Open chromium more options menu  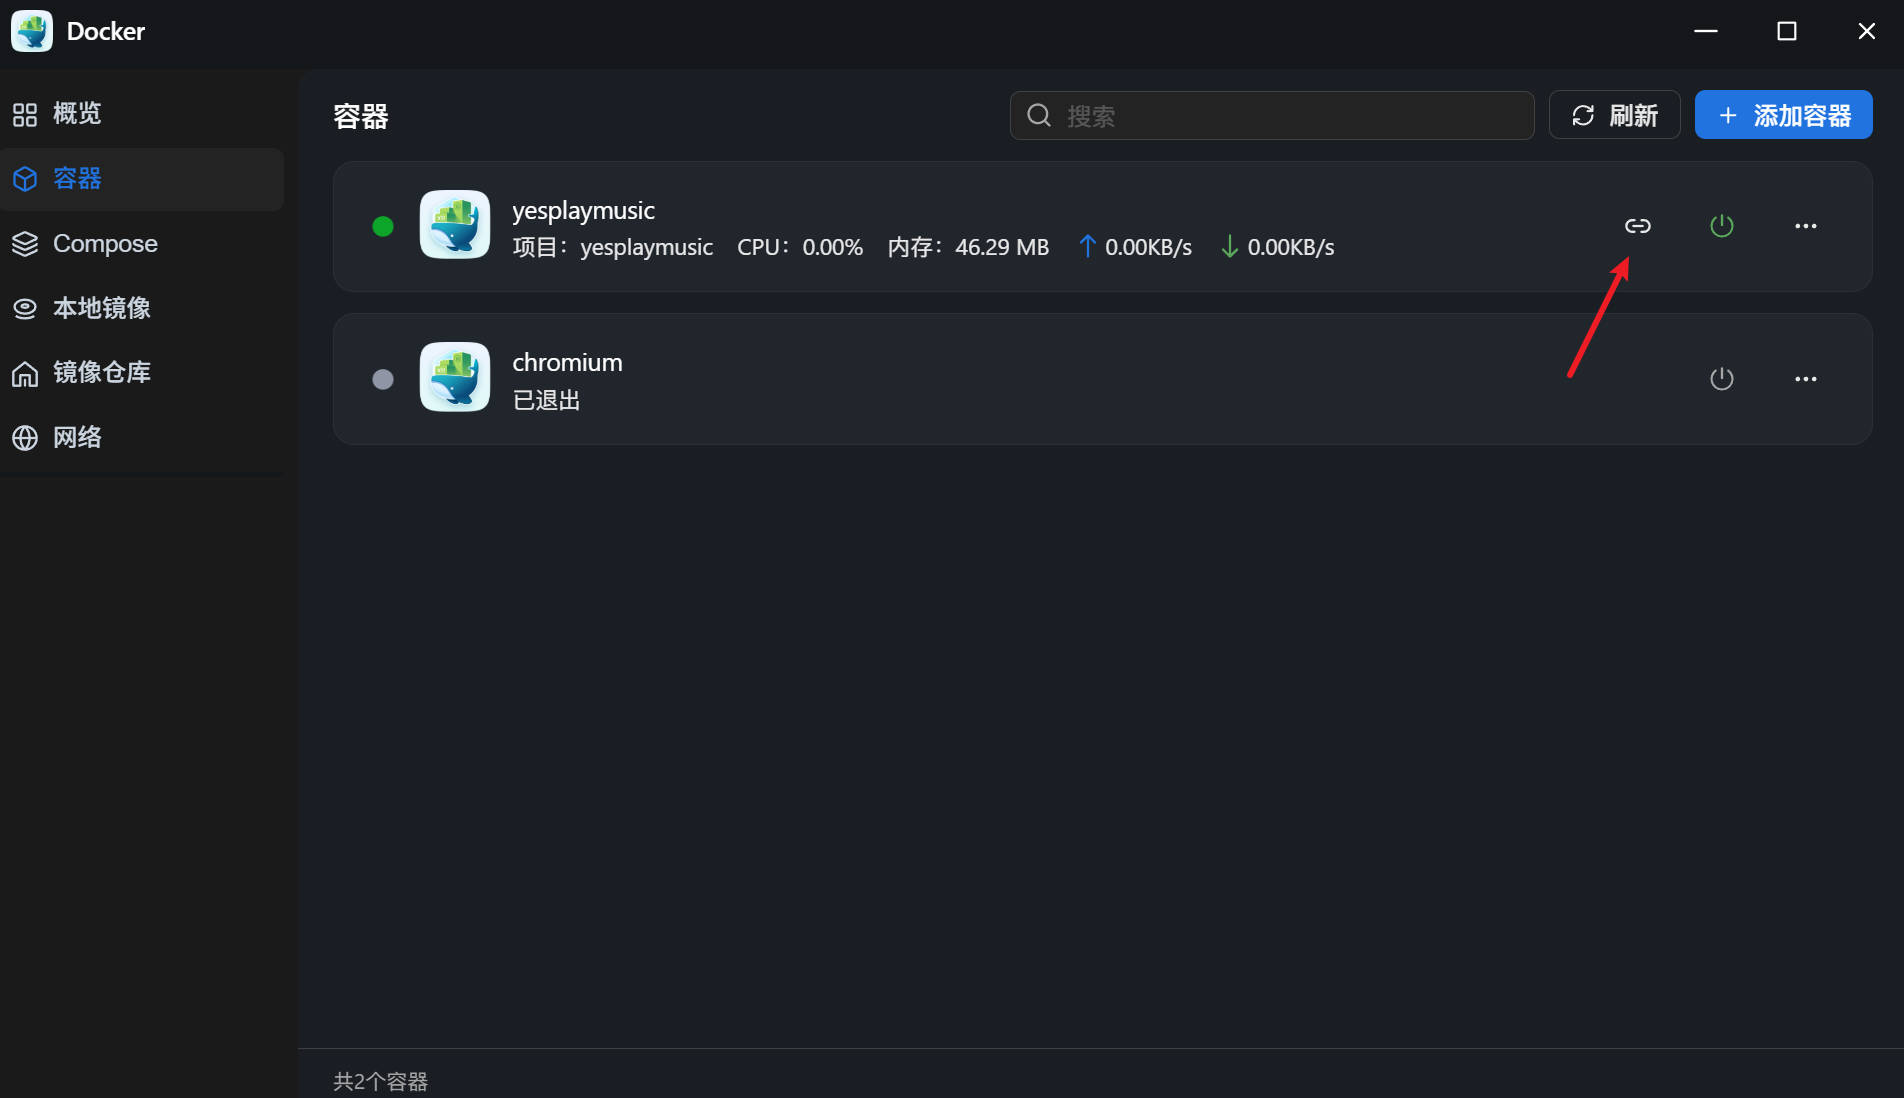pyautogui.click(x=1805, y=379)
